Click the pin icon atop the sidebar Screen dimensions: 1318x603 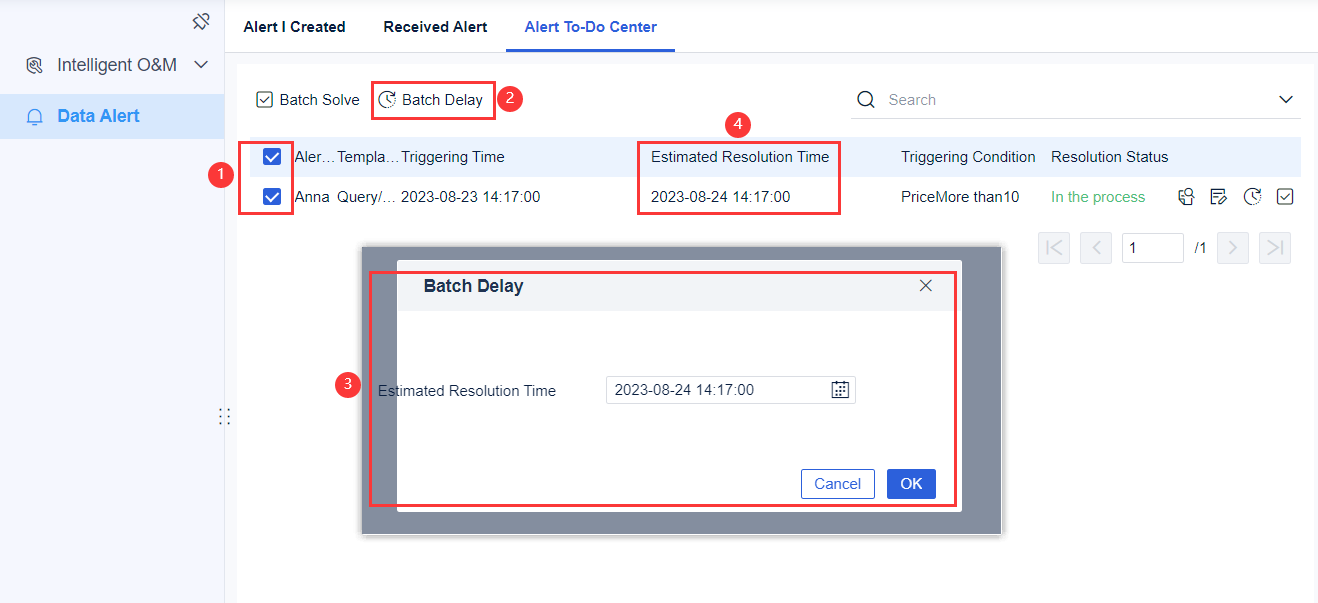pos(200,20)
